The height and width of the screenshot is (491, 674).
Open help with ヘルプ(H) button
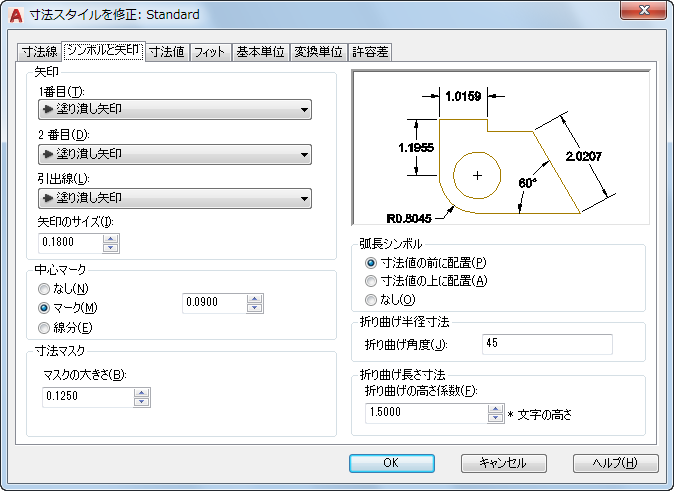coord(616,463)
